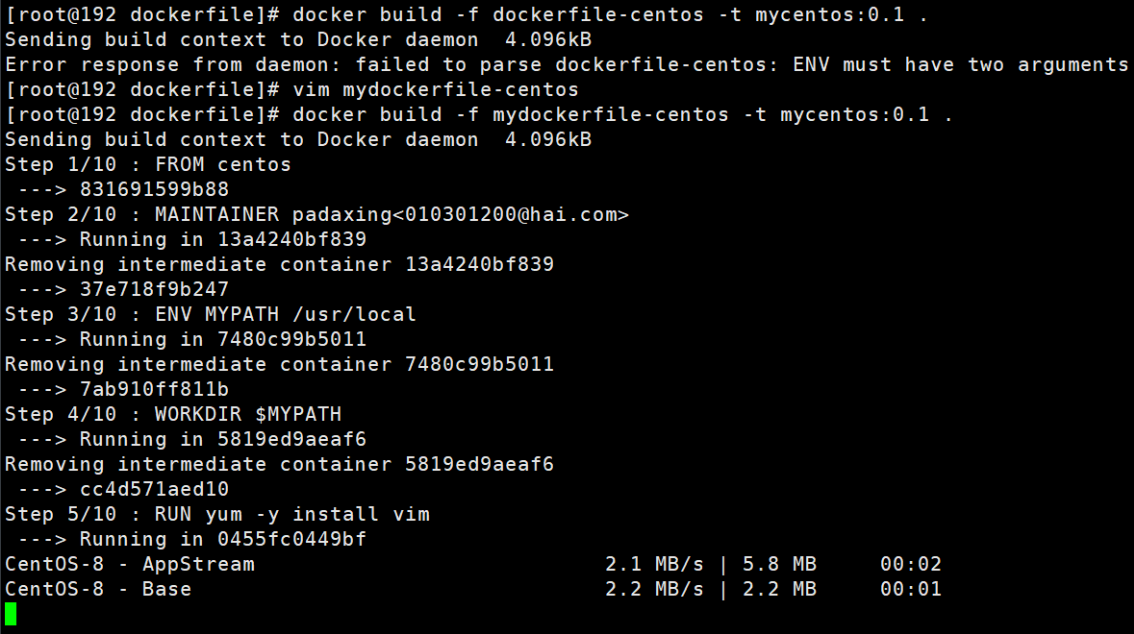
Task: Click Step 4/10 WORKDIR $MYPATH line
Action: click(173, 414)
